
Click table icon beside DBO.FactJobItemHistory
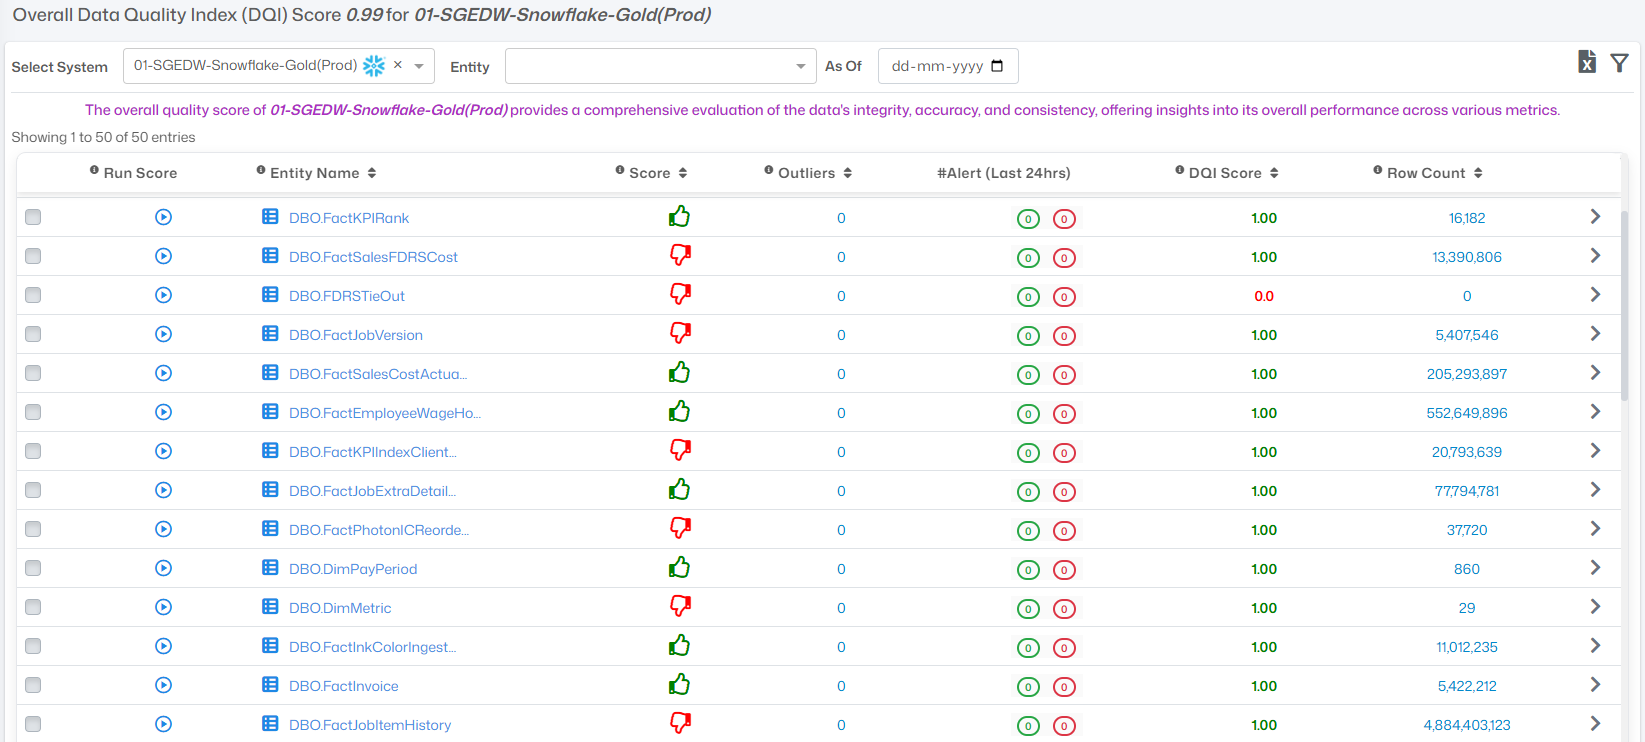270,723
